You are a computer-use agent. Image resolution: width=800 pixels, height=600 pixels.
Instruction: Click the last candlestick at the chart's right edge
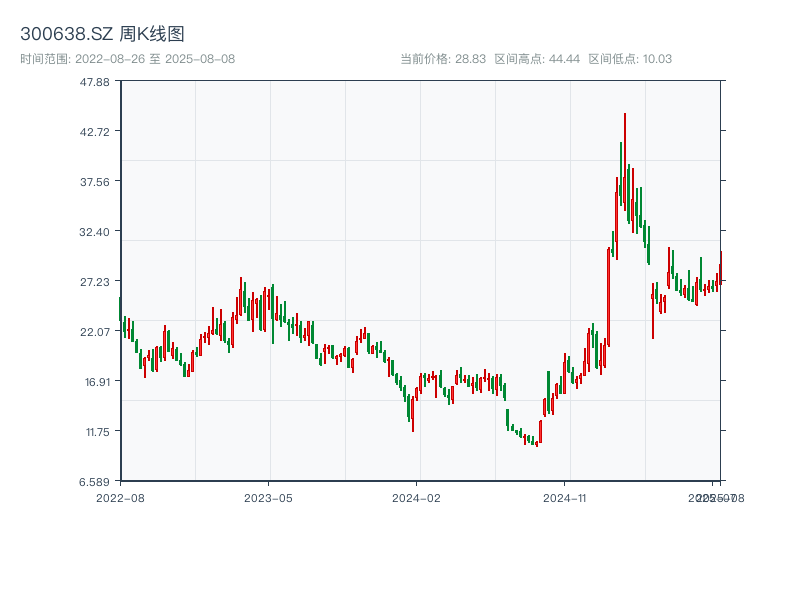point(720,268)
